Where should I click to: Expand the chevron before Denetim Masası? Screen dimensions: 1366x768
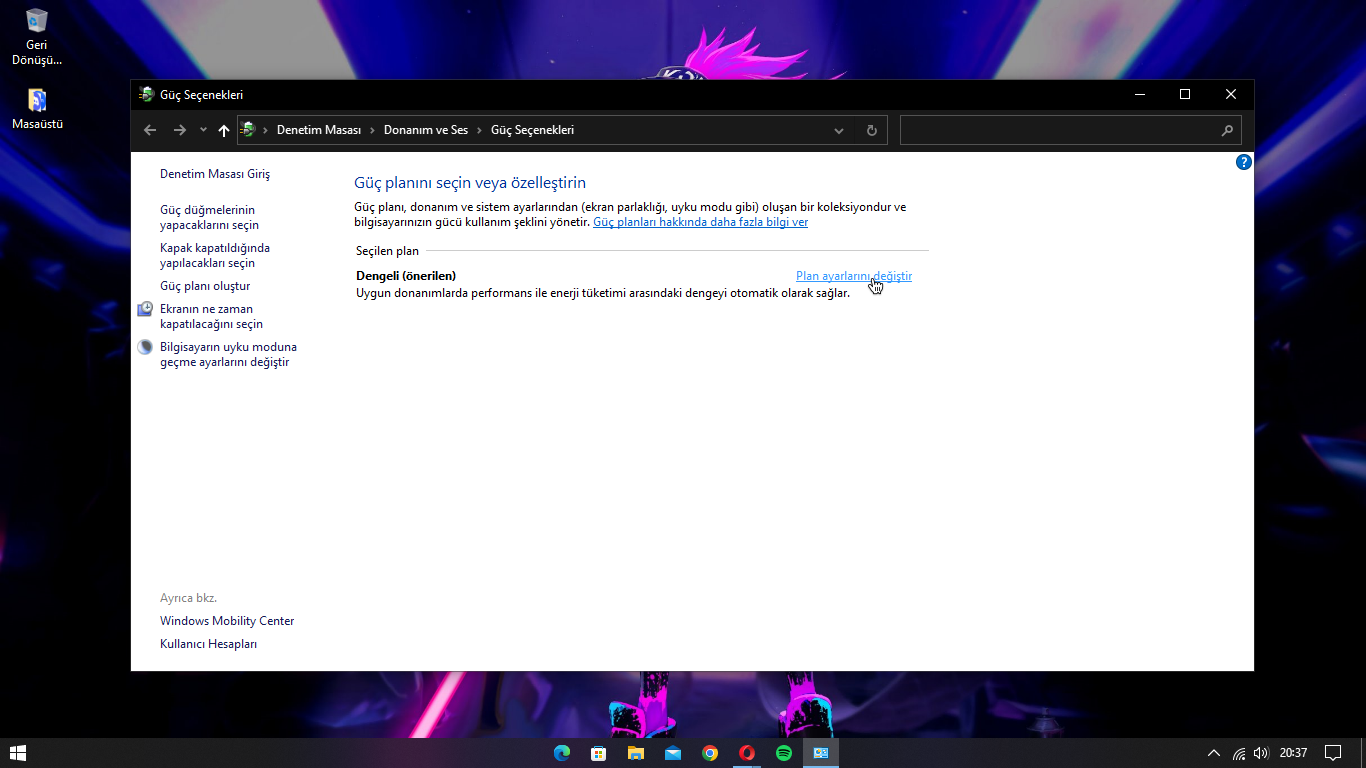point(265,130)
